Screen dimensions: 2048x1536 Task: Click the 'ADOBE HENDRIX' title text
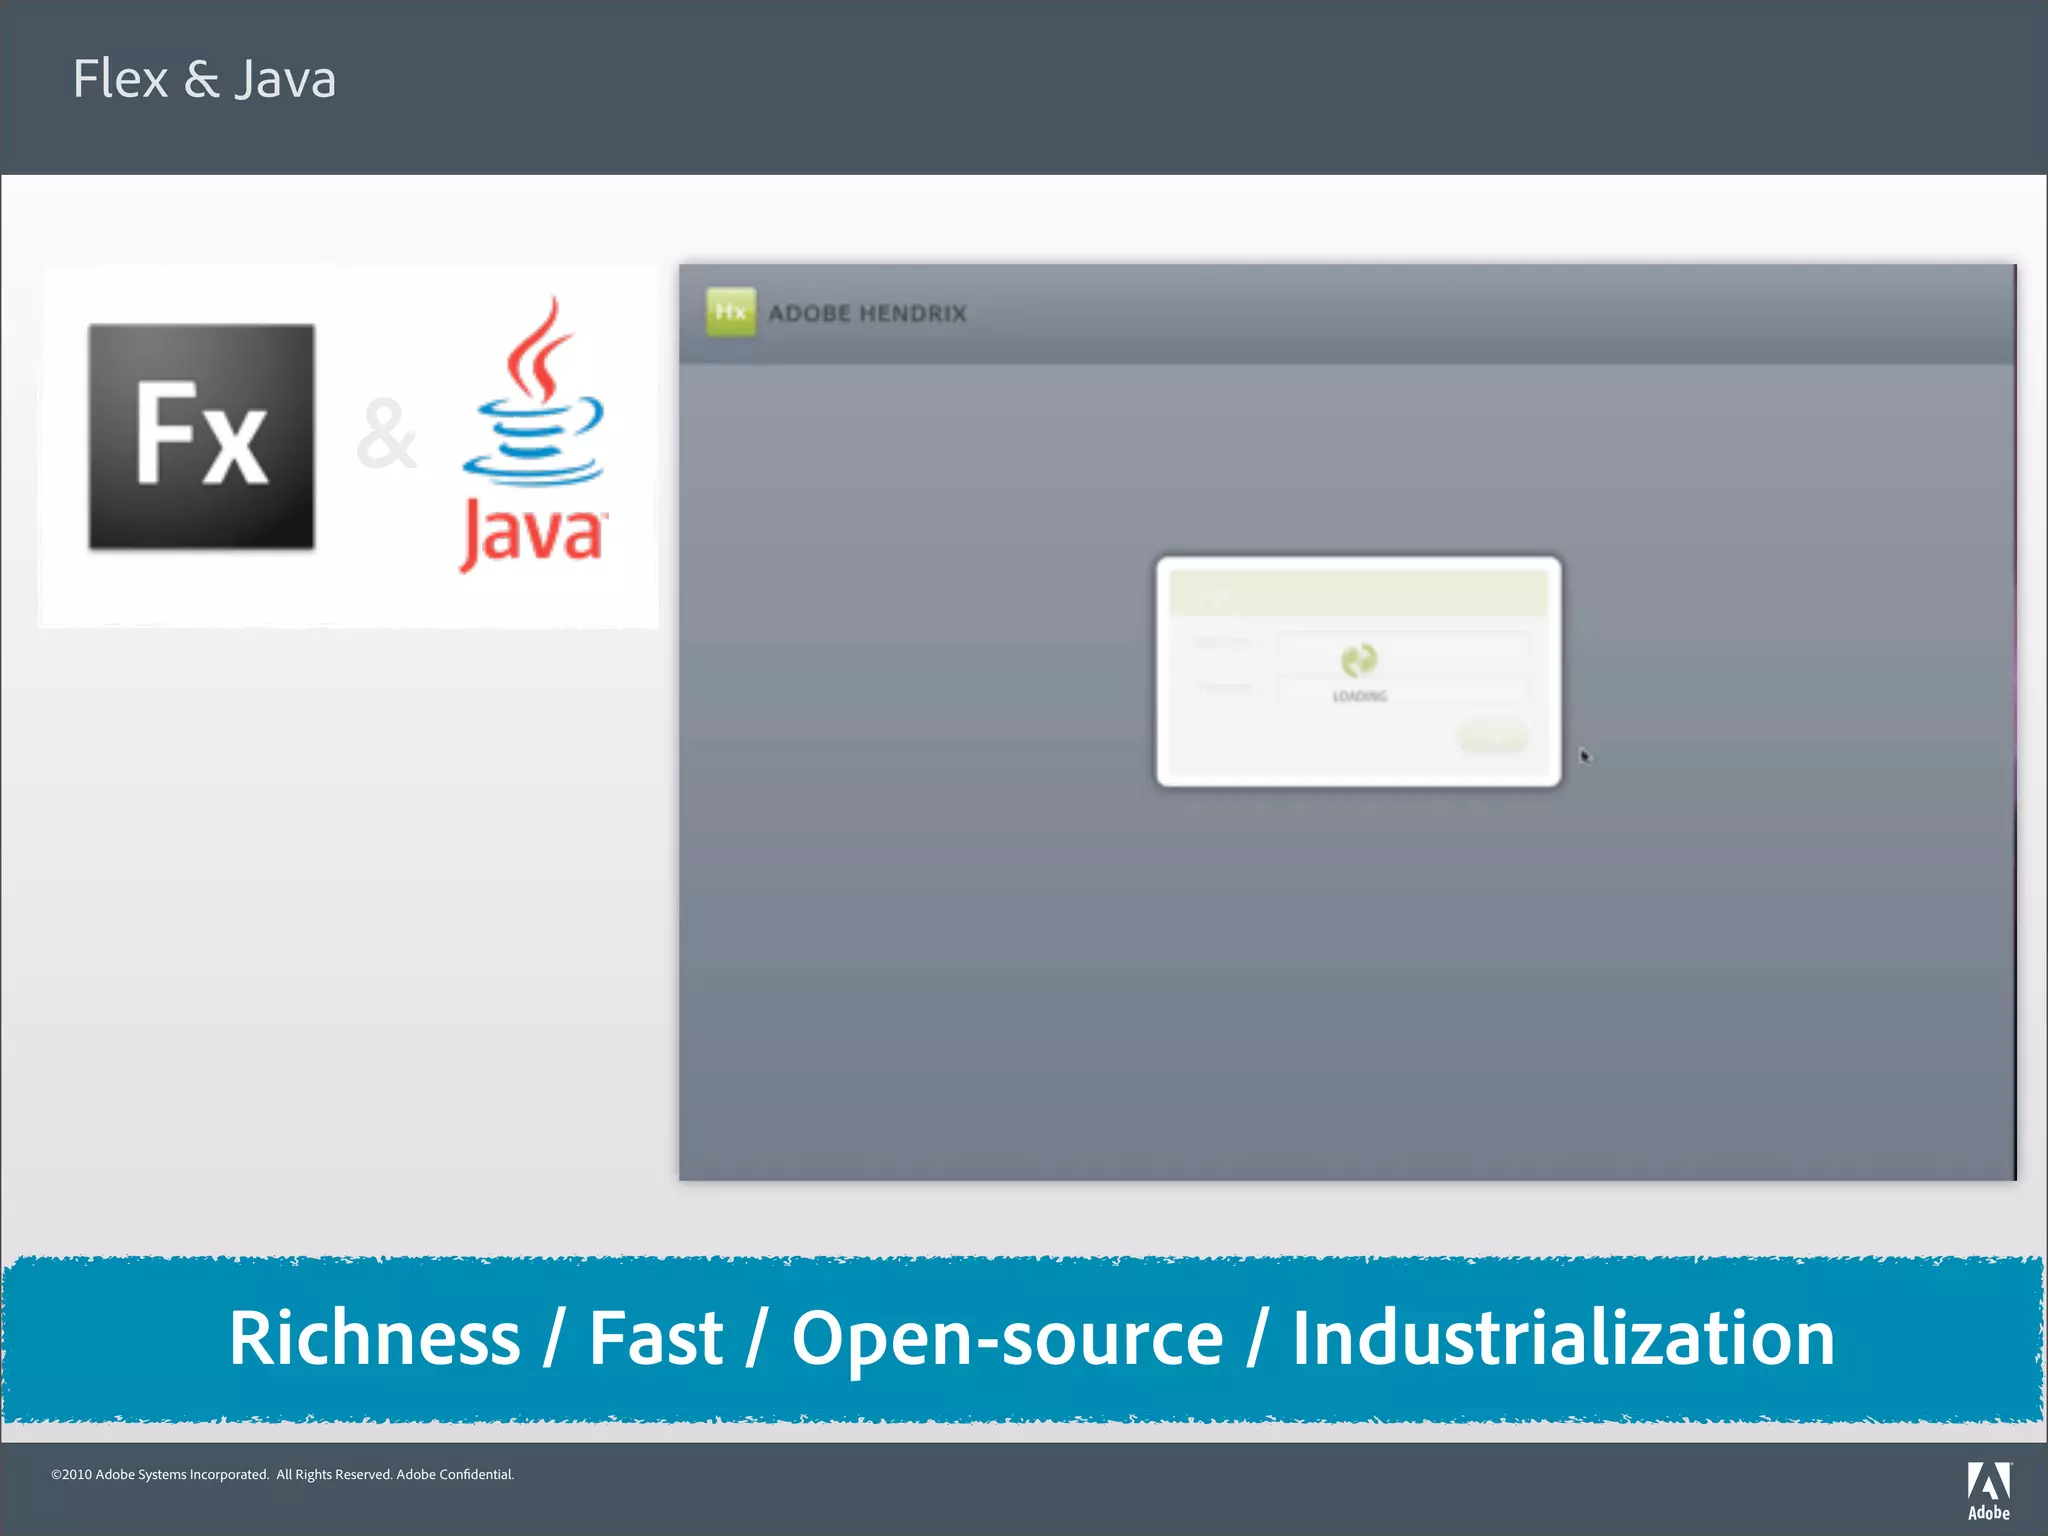pyautogui.click(x=868, y=313)
